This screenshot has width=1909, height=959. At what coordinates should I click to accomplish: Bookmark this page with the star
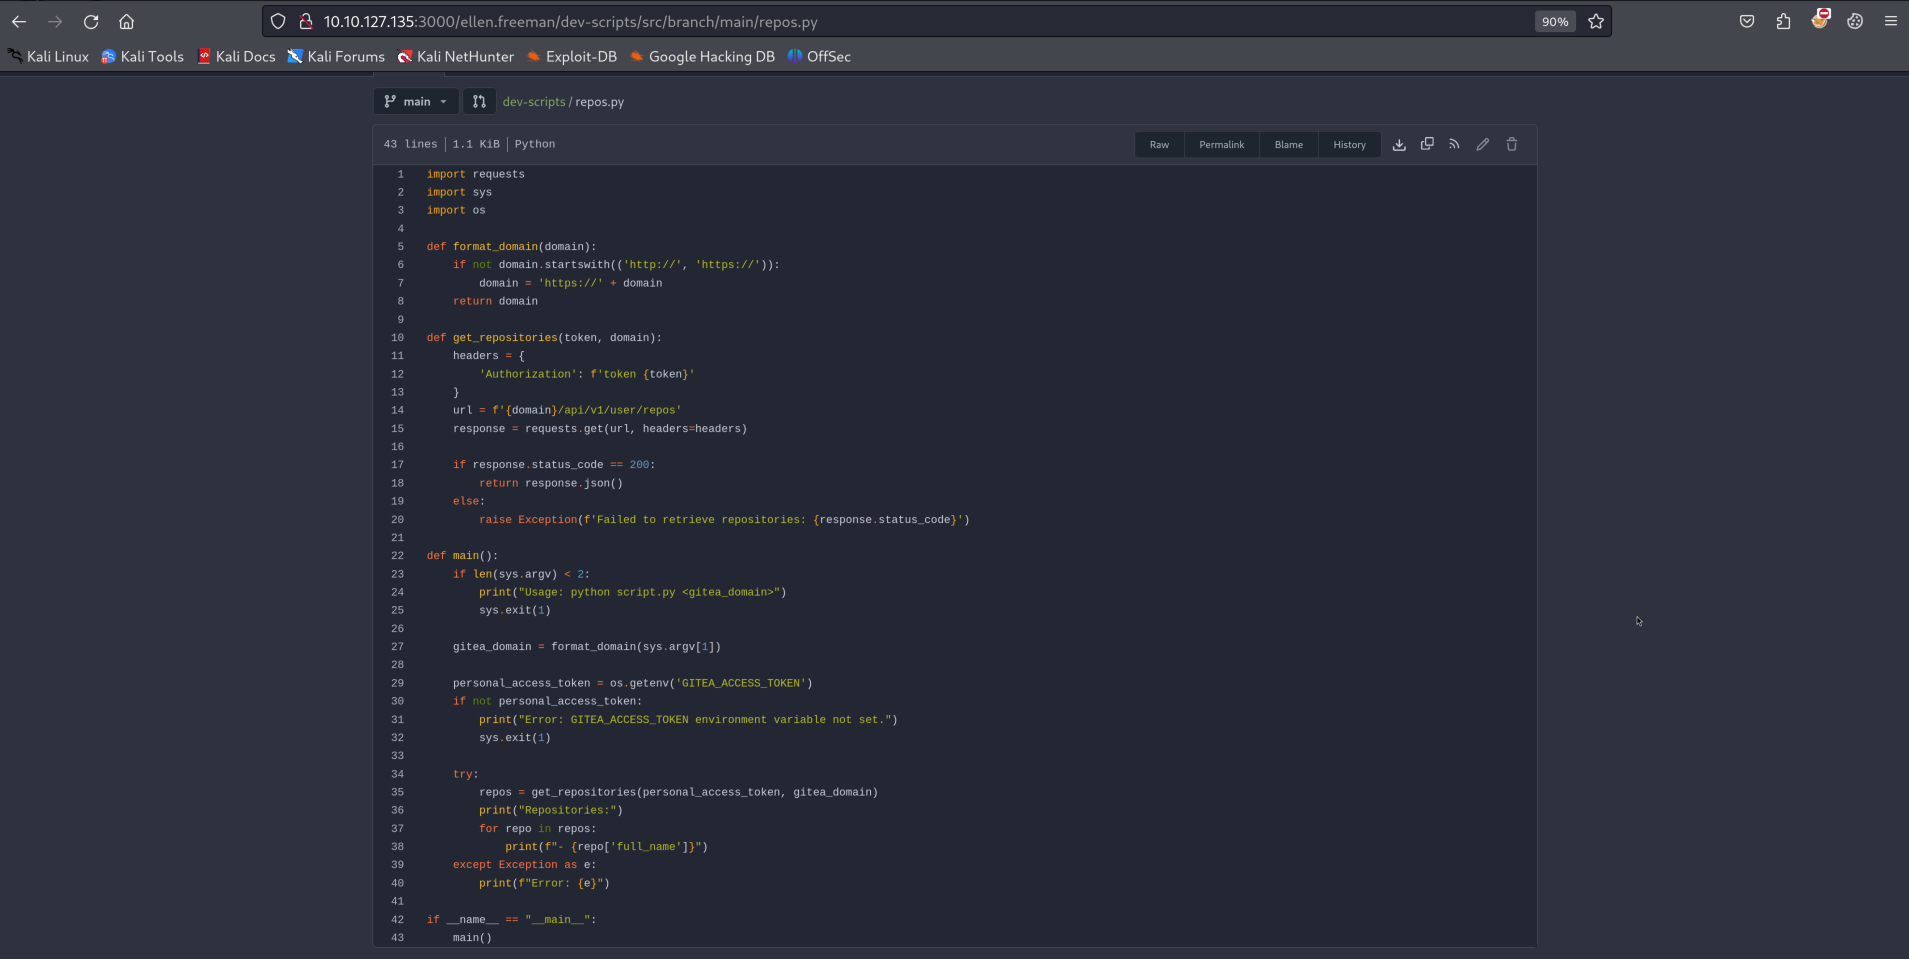(1596, 22)
